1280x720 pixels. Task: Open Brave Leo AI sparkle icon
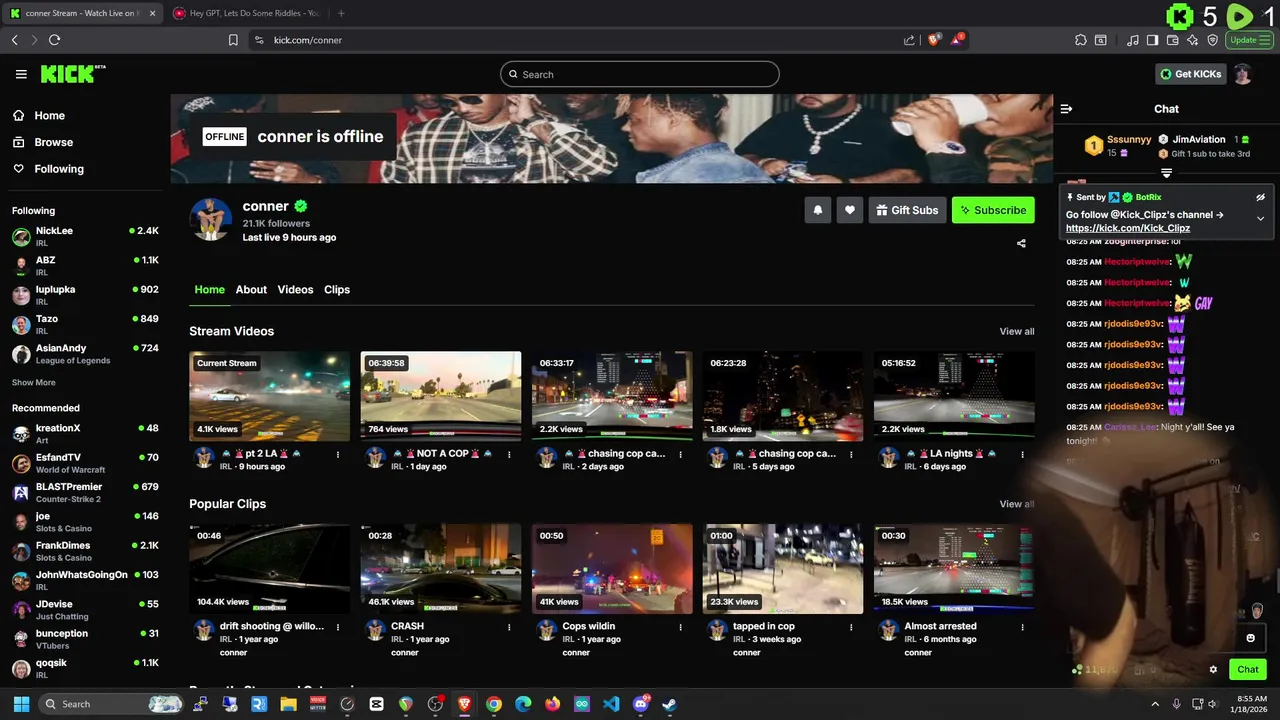pyautogui.click(x=1192, y=40)
